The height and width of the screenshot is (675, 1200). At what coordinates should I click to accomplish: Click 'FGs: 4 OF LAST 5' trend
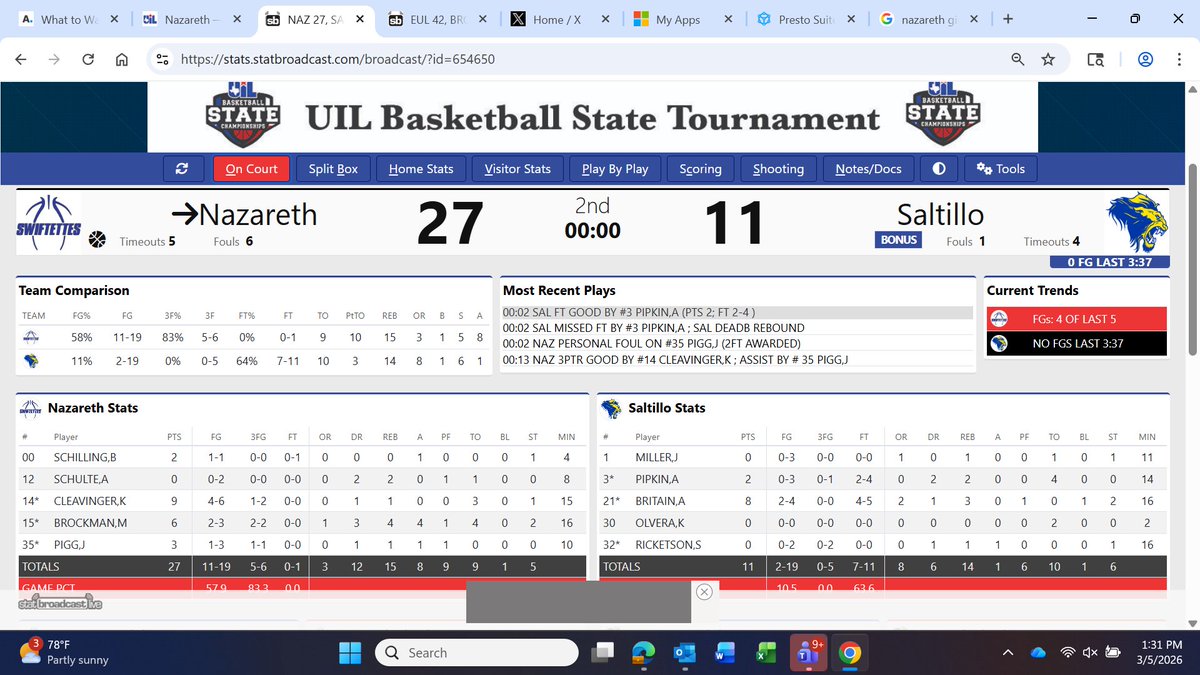1076,318
